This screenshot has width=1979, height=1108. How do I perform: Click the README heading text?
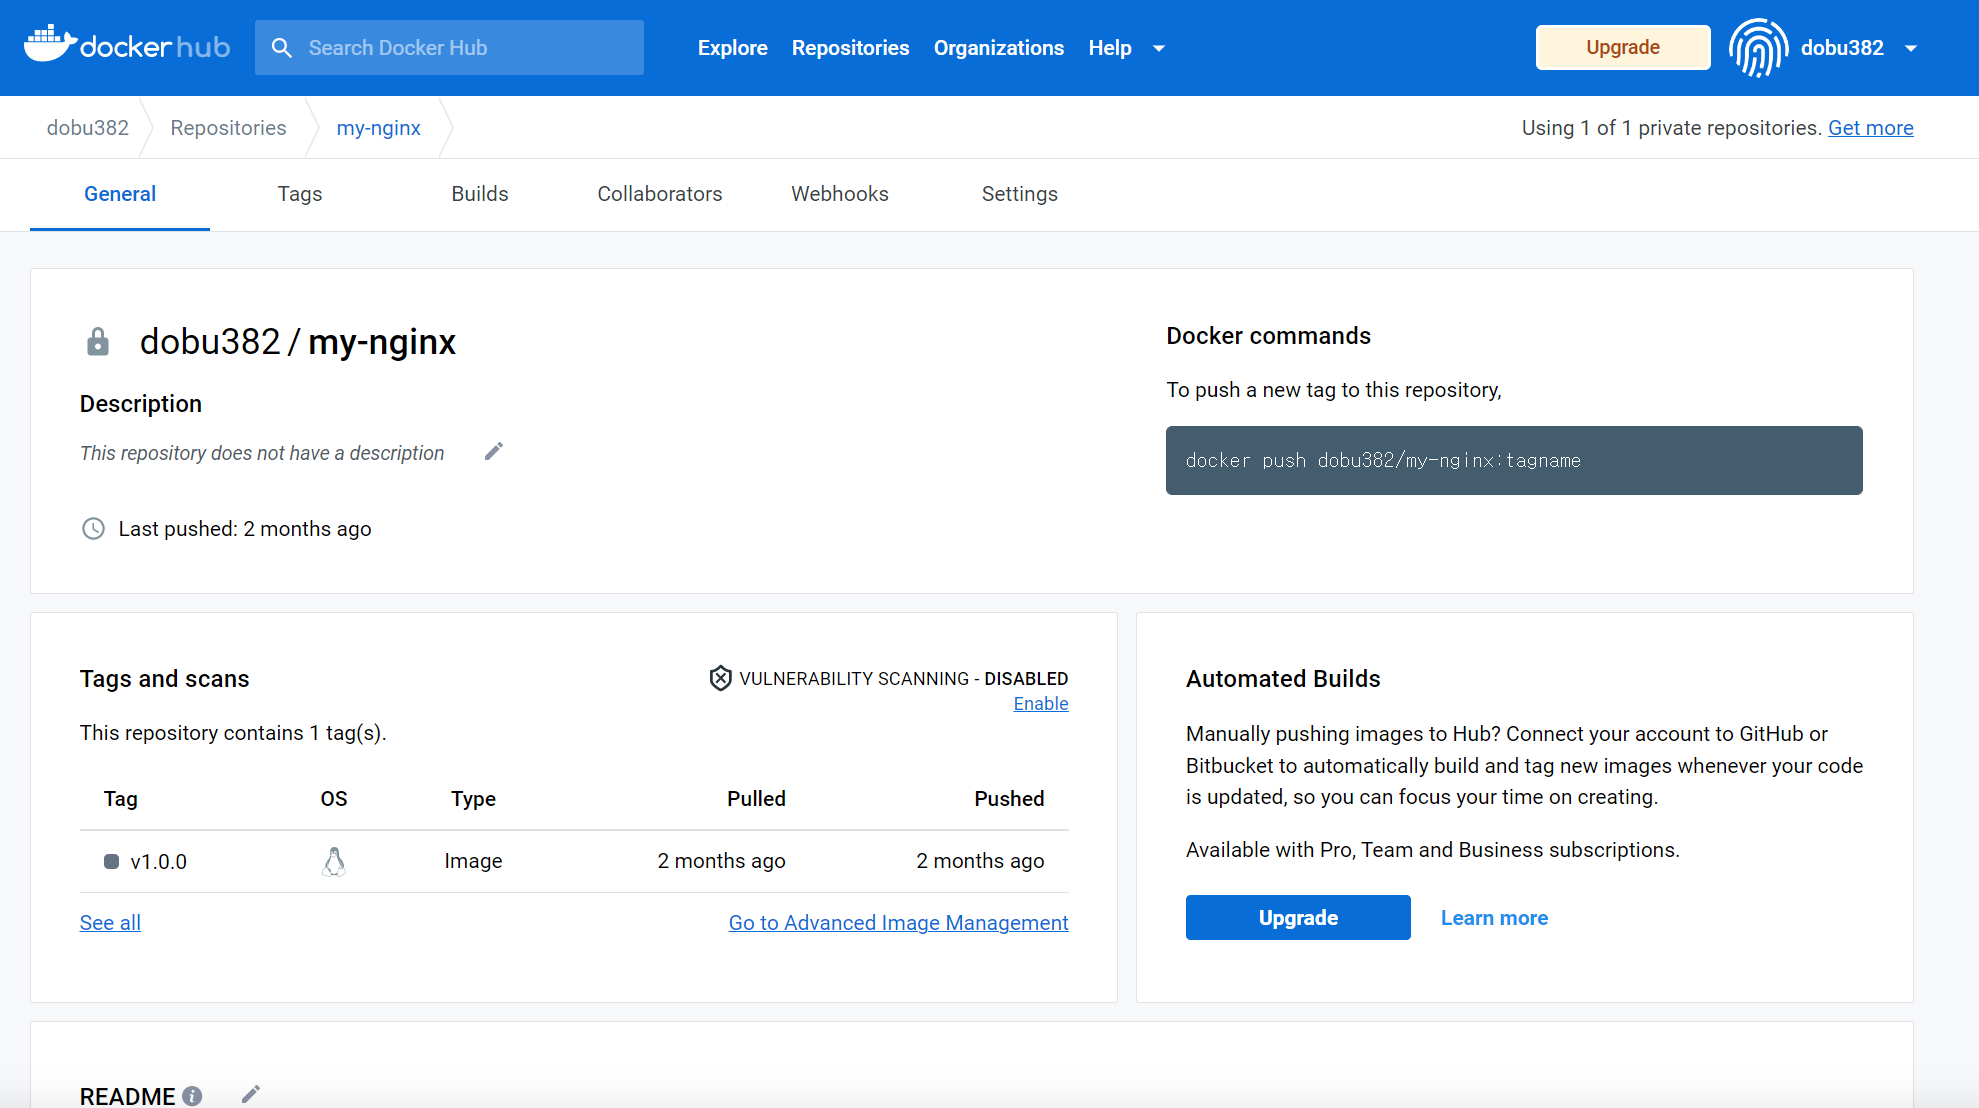point(127,1096)
